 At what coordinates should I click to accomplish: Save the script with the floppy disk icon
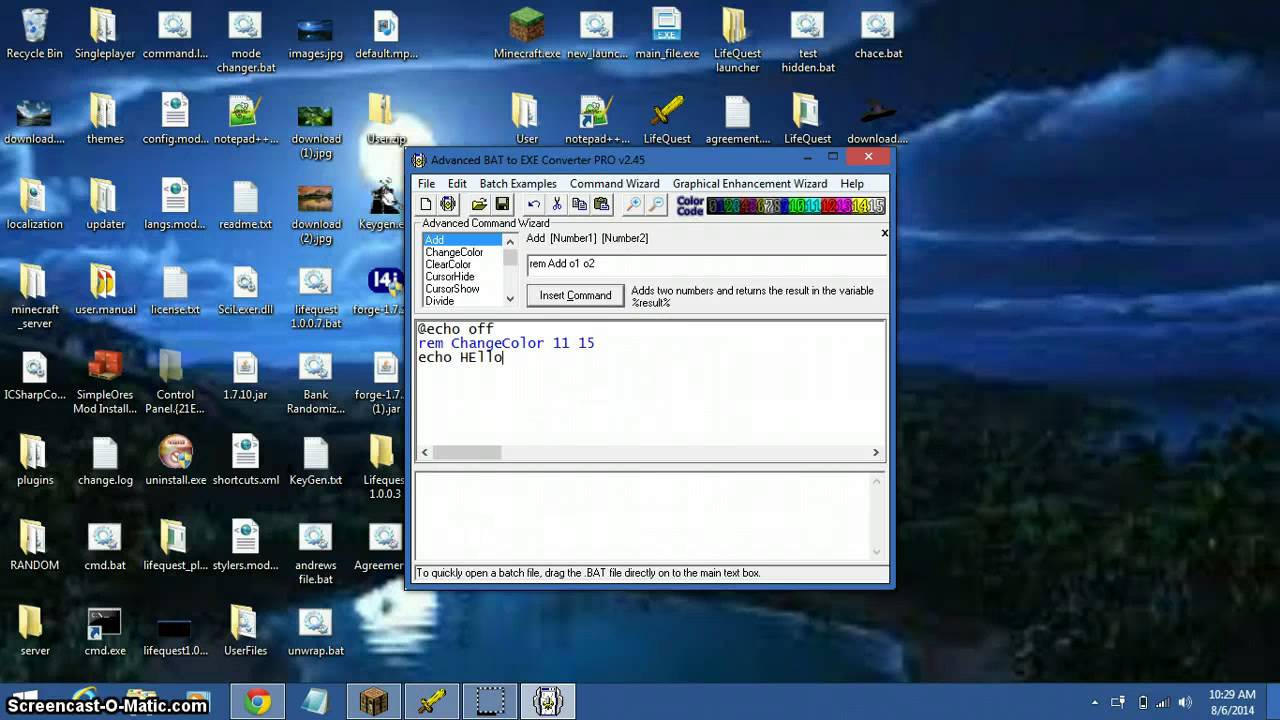point(502,205)
